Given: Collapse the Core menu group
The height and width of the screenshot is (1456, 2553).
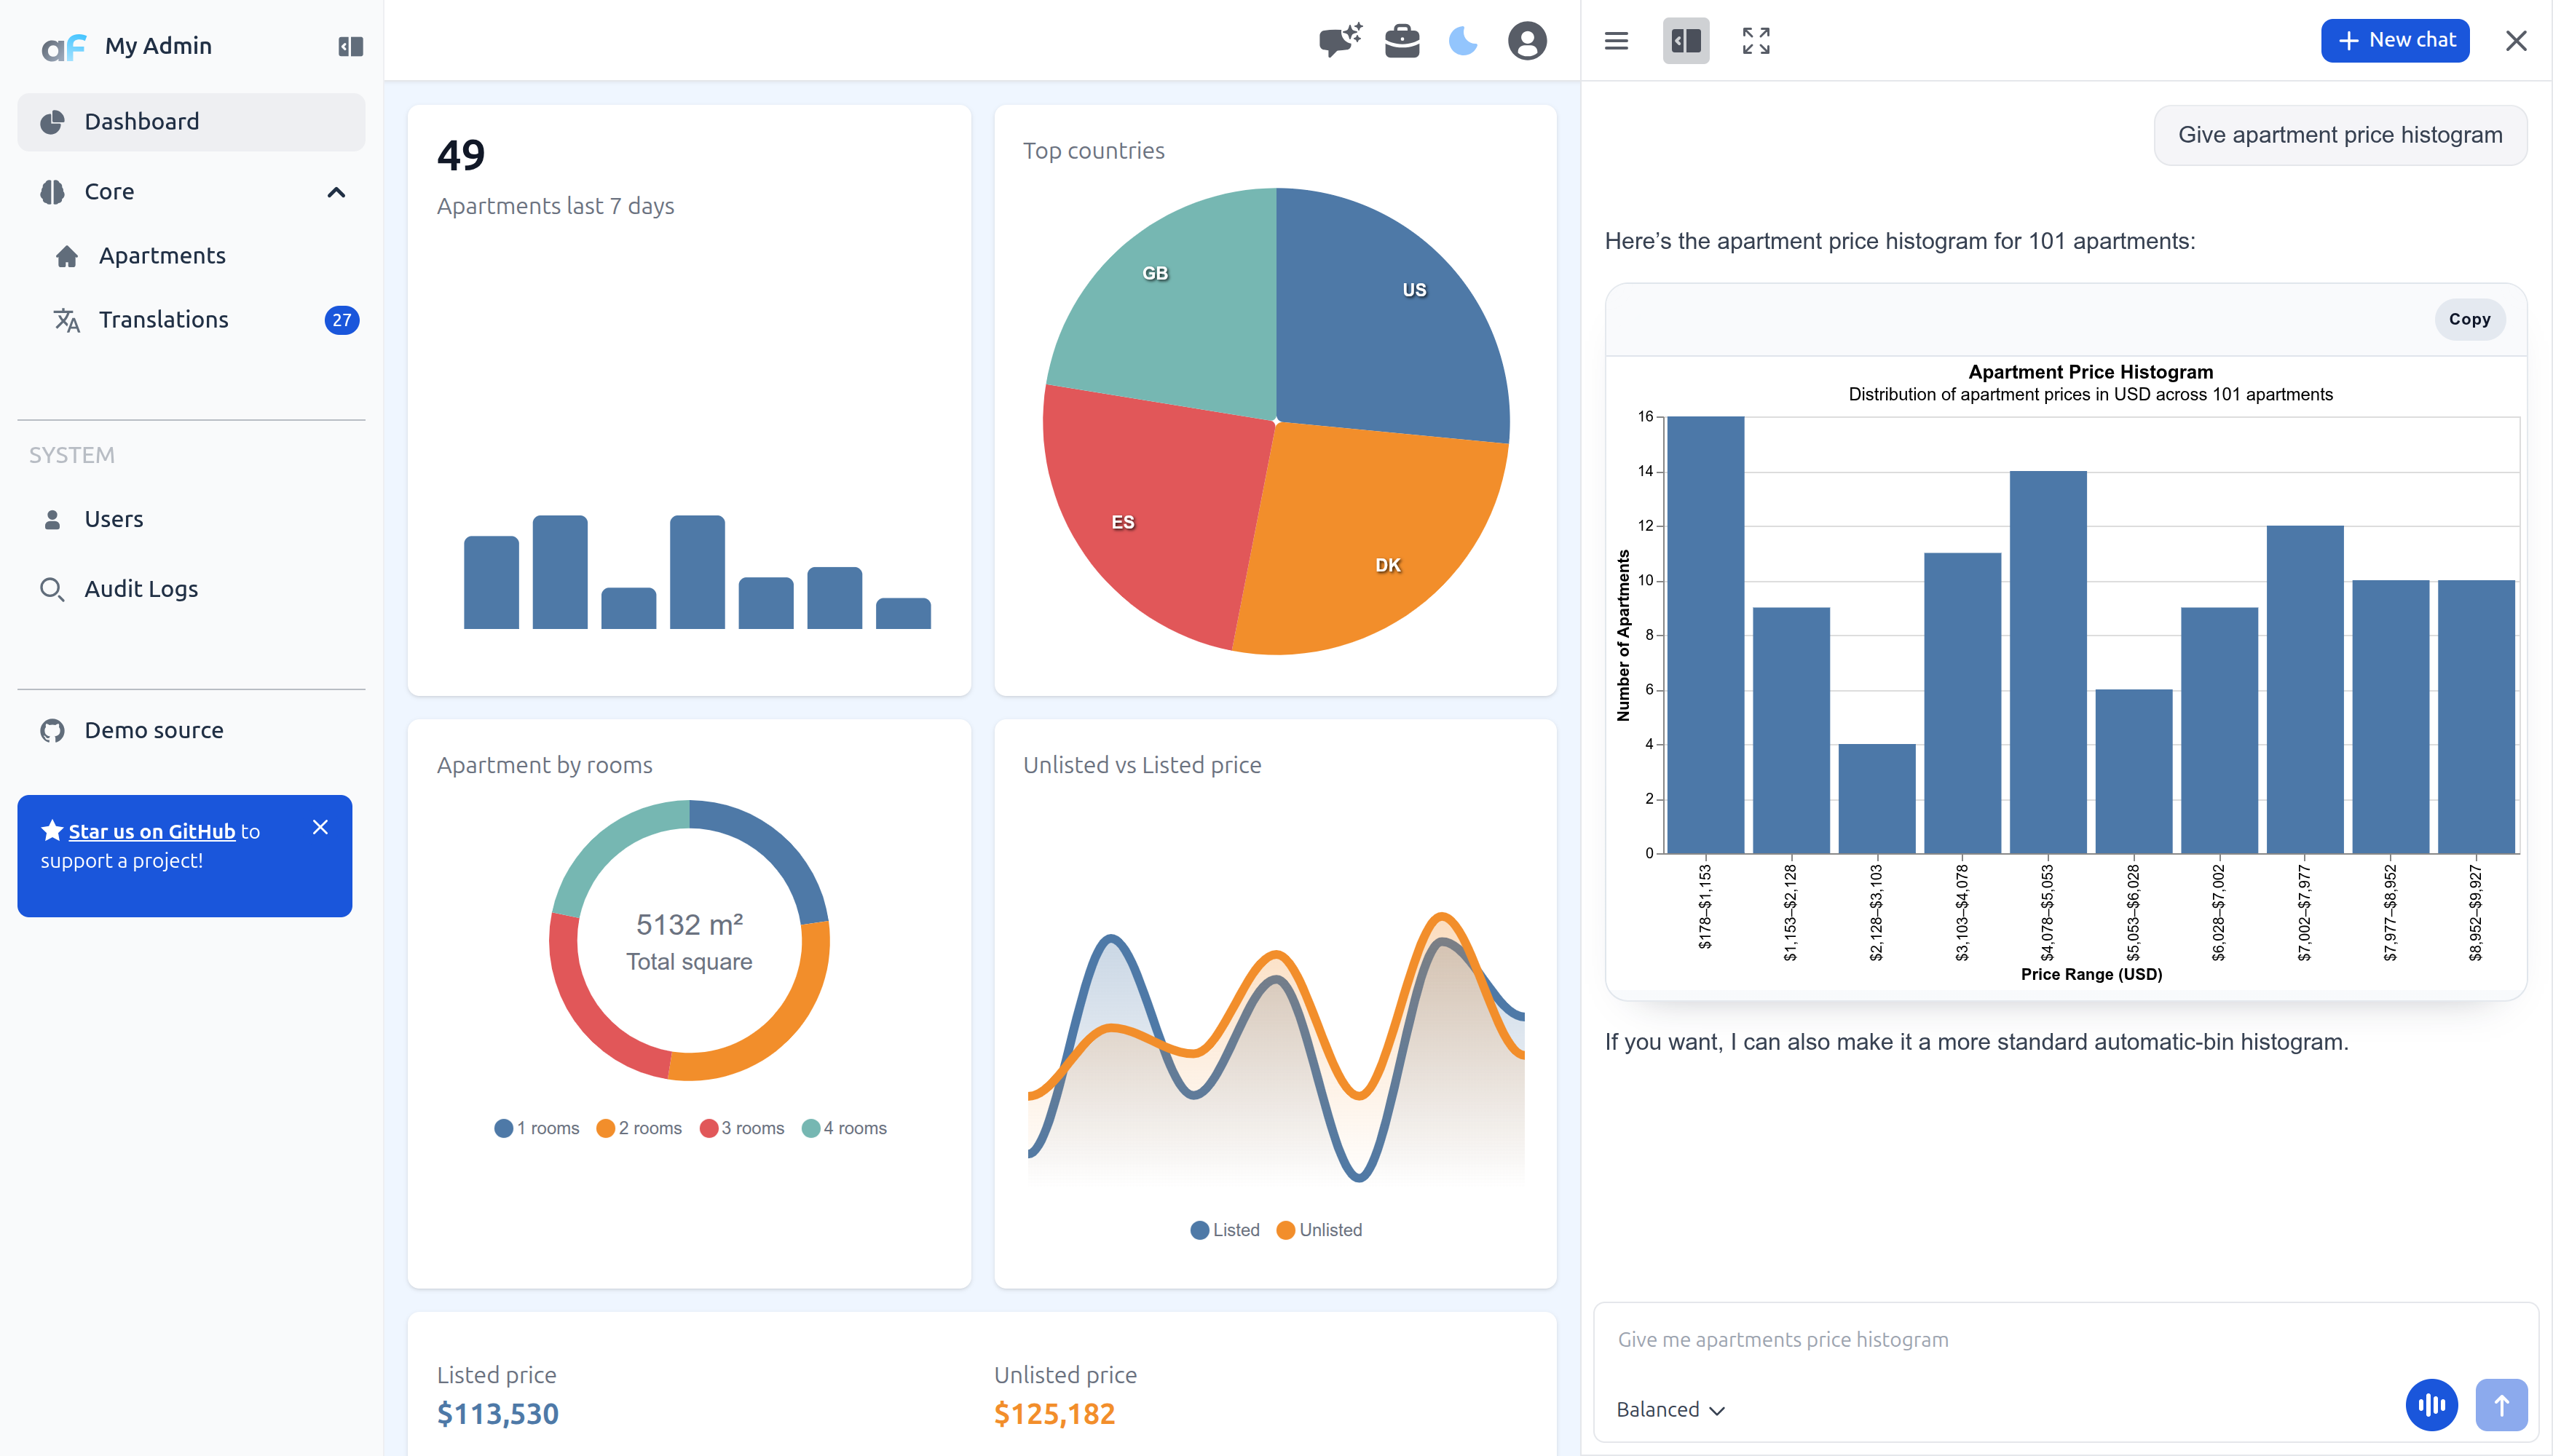Looking at the screenshot, I should click(191, 192).
